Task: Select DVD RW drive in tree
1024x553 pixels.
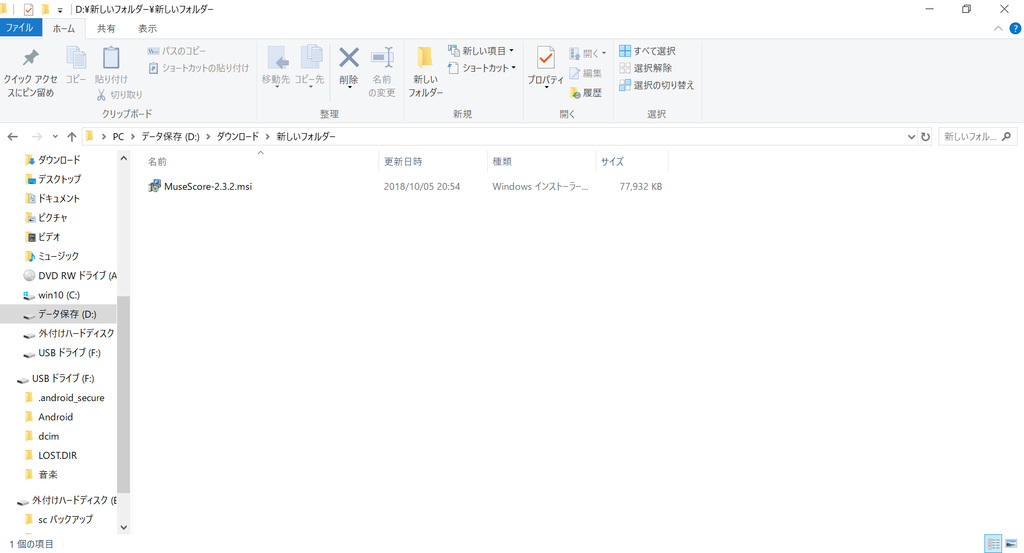Action: click(x=70, y=276)
